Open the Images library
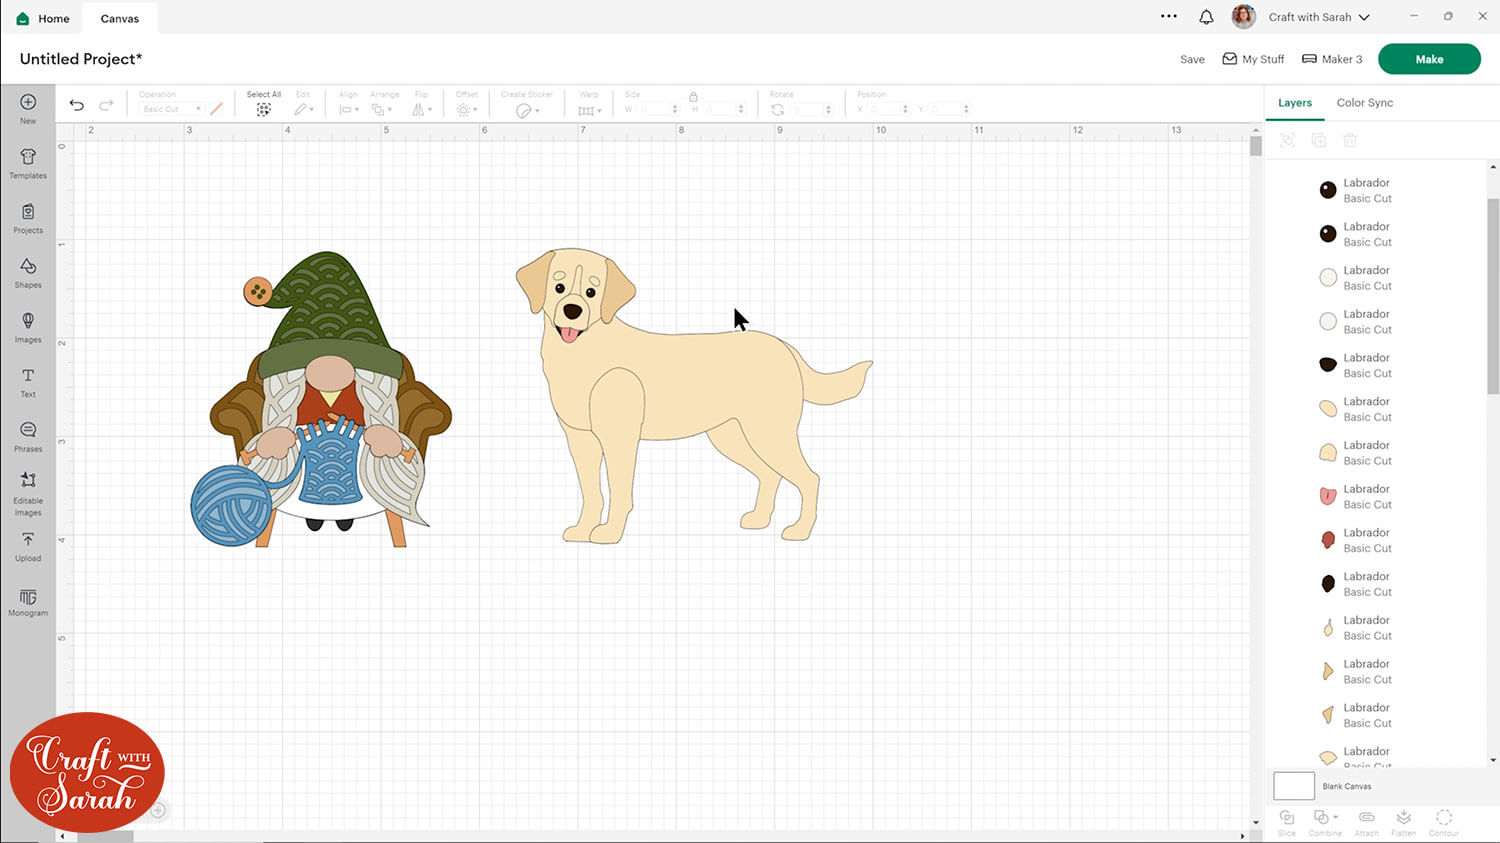The image size is (1500, 843). [28, 327]
